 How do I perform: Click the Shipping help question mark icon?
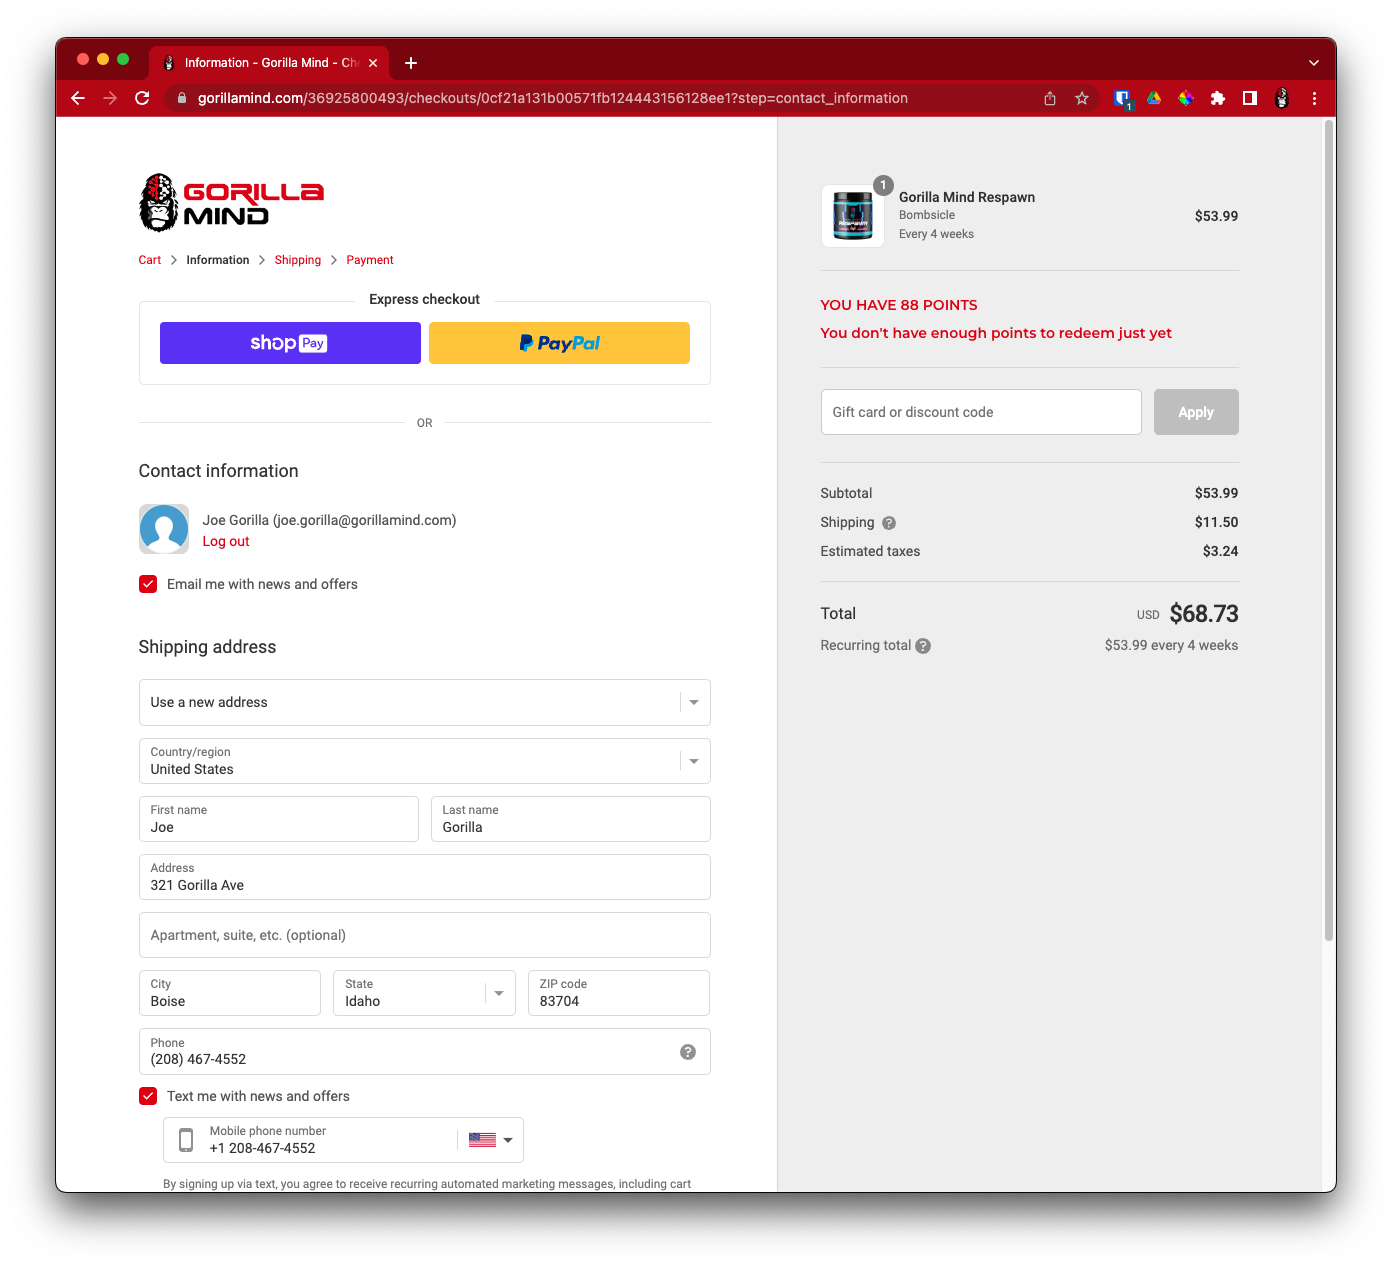[x=889, y=523]
